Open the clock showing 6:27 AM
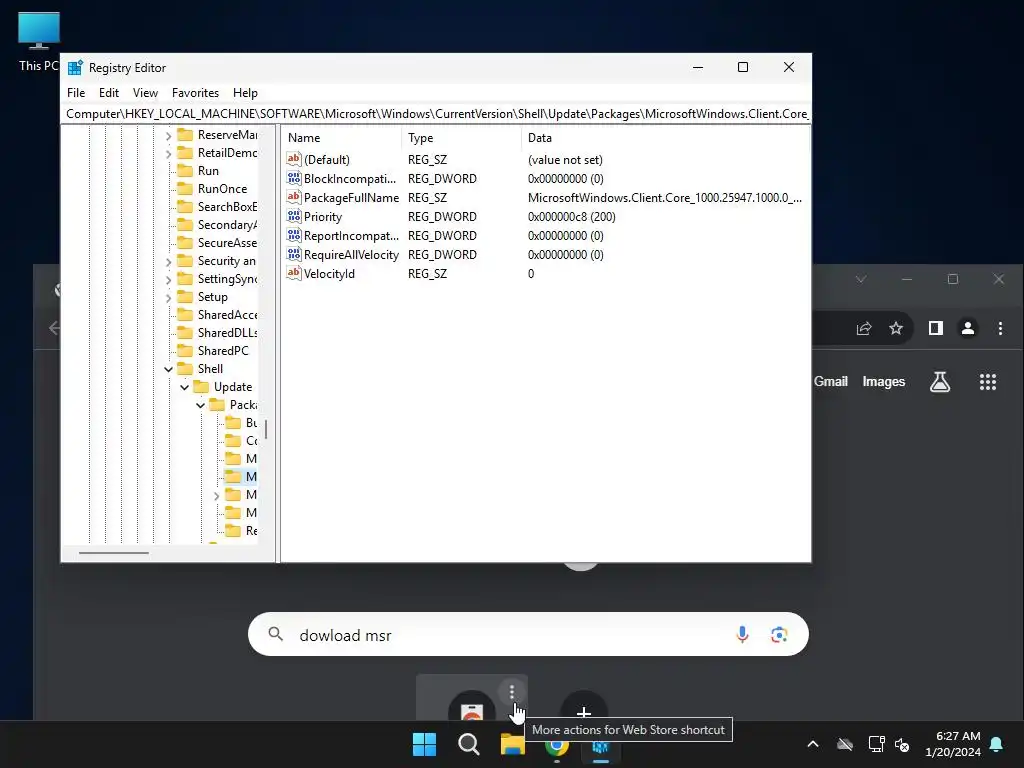The width and height of the screenshot is (1024, 768). tap(953, 744)
